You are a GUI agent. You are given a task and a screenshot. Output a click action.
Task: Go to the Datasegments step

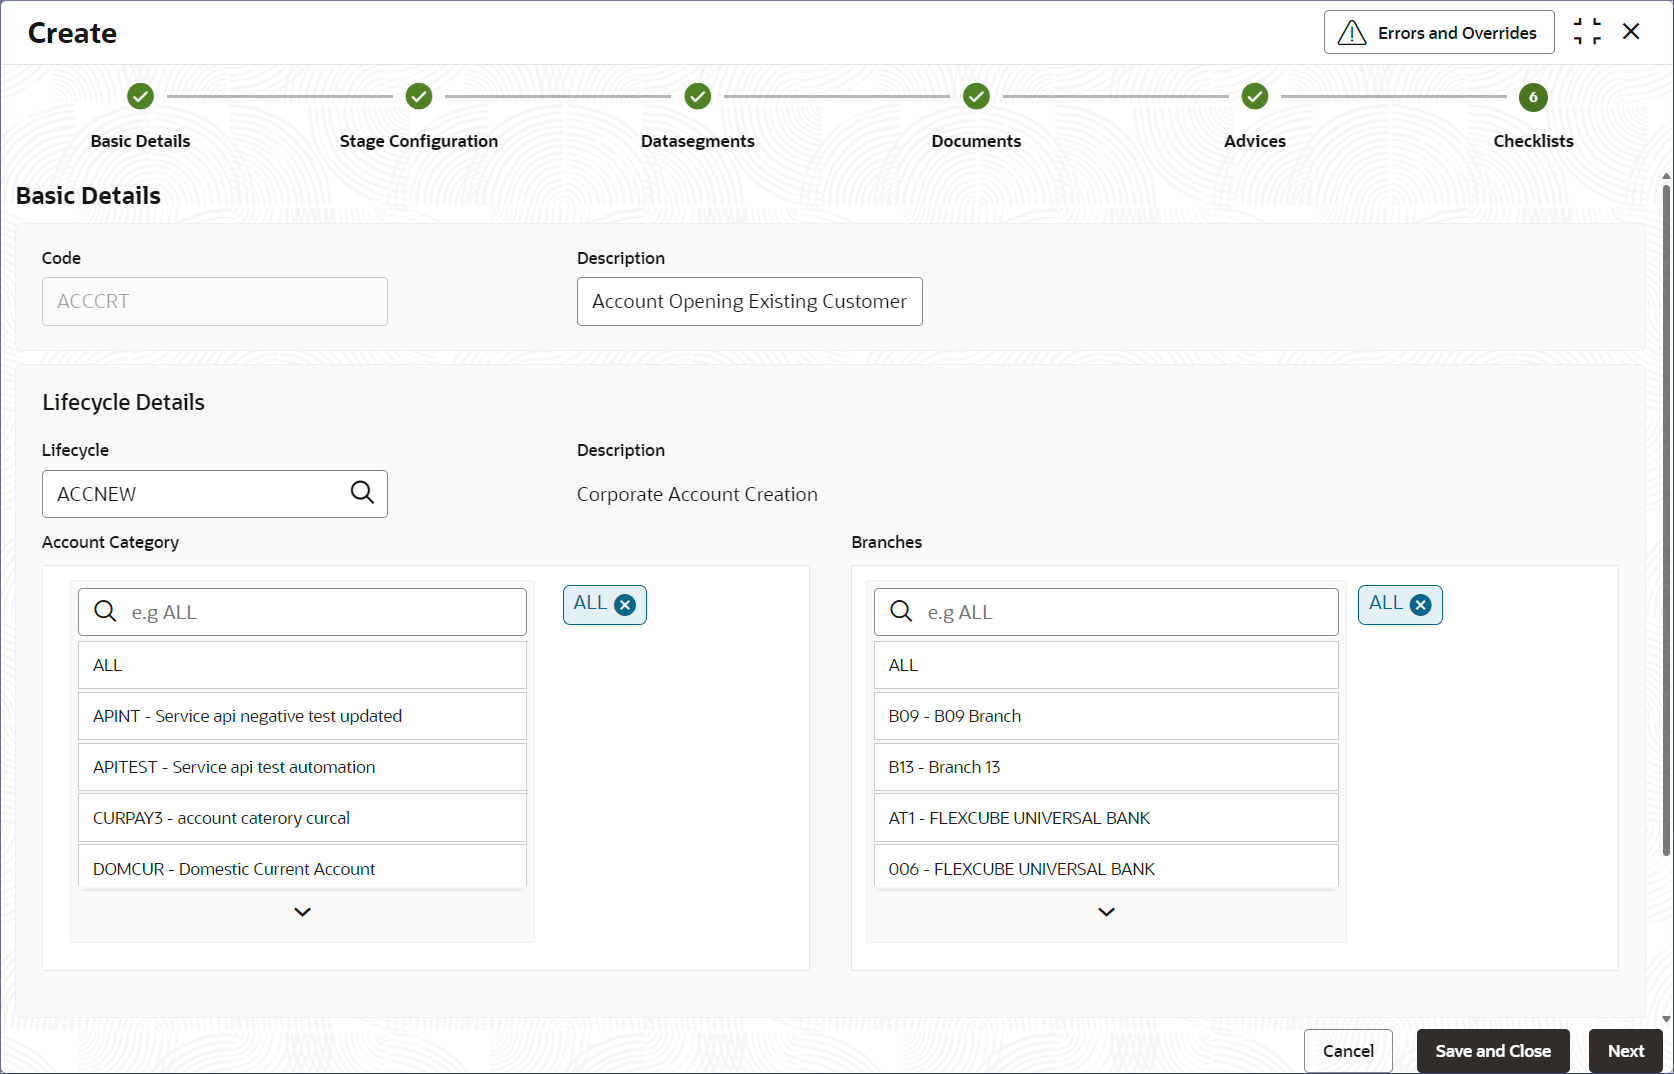(x=698, y=141)
